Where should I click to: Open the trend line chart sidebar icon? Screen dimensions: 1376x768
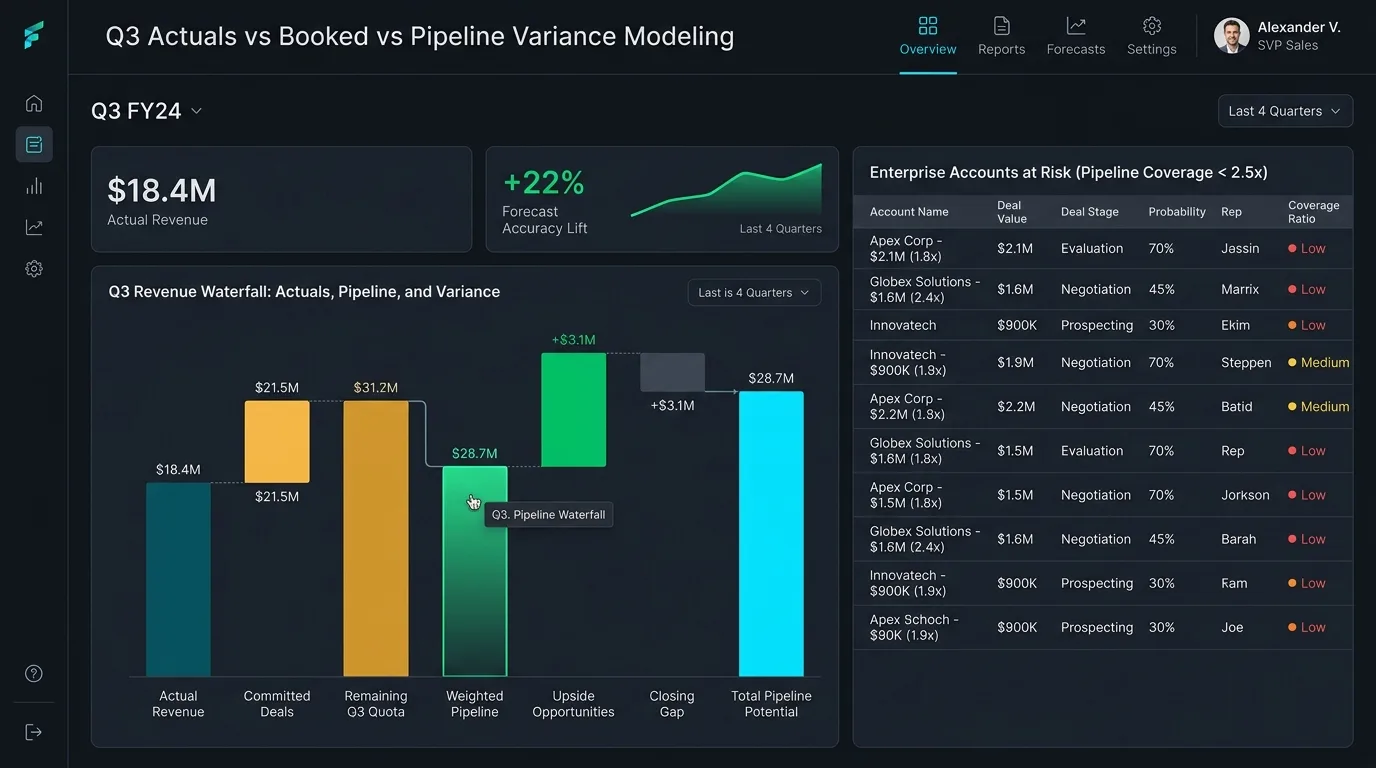[x=34, y=227]
